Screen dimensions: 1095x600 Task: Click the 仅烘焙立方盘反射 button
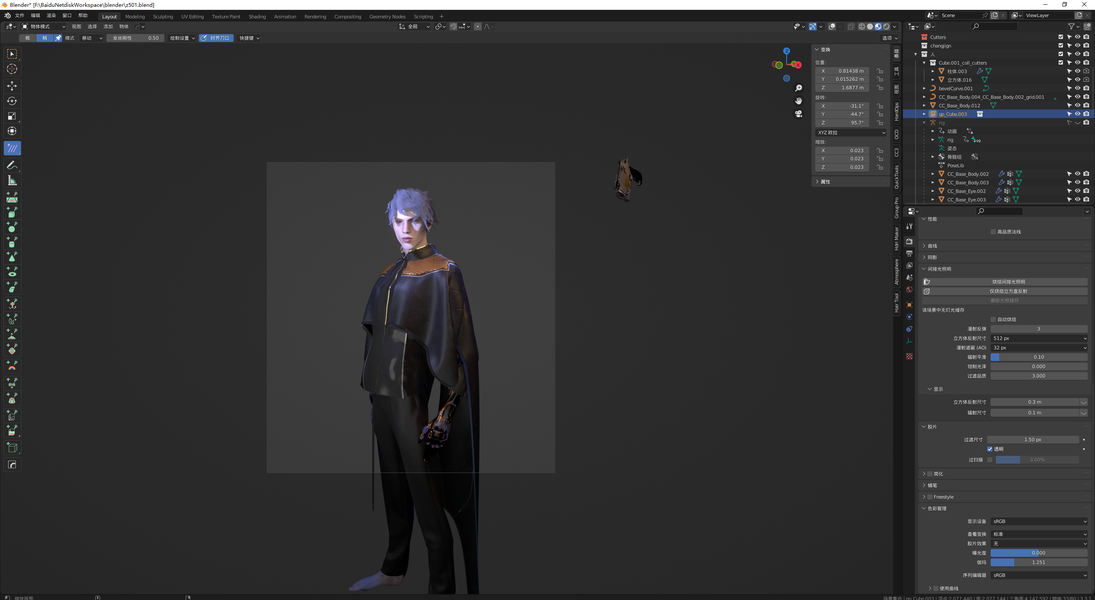[1004, 291]
